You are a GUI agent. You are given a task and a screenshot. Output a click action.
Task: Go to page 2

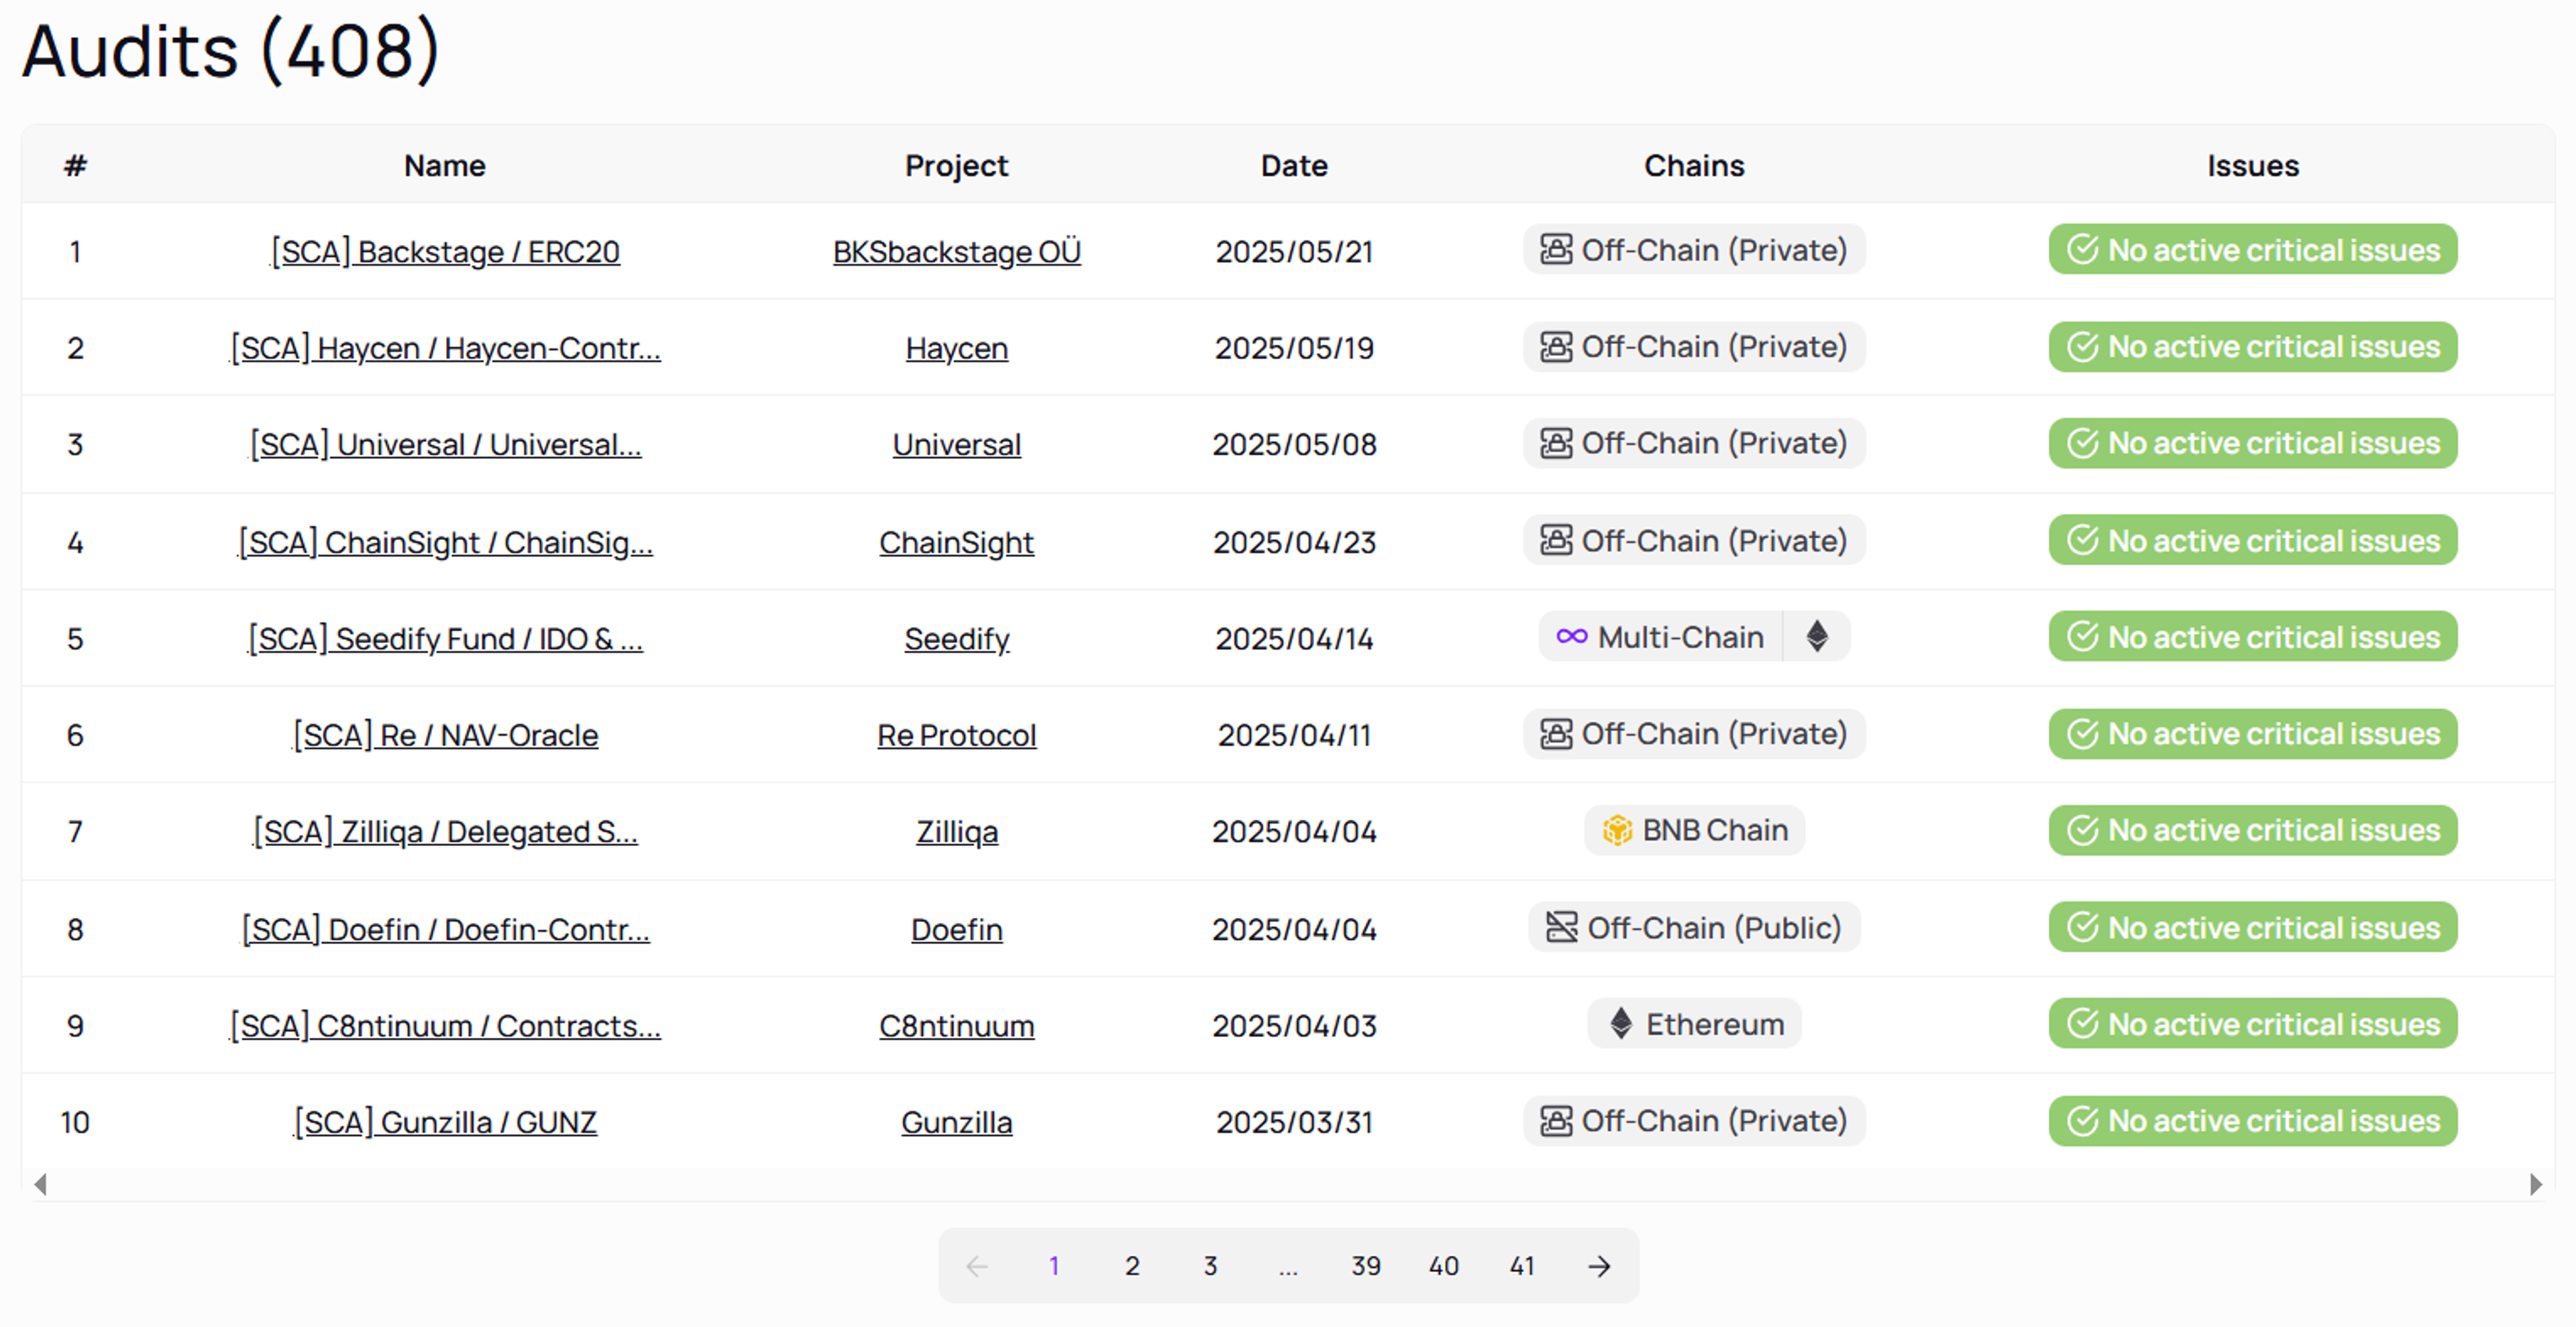(1132, 1266)
